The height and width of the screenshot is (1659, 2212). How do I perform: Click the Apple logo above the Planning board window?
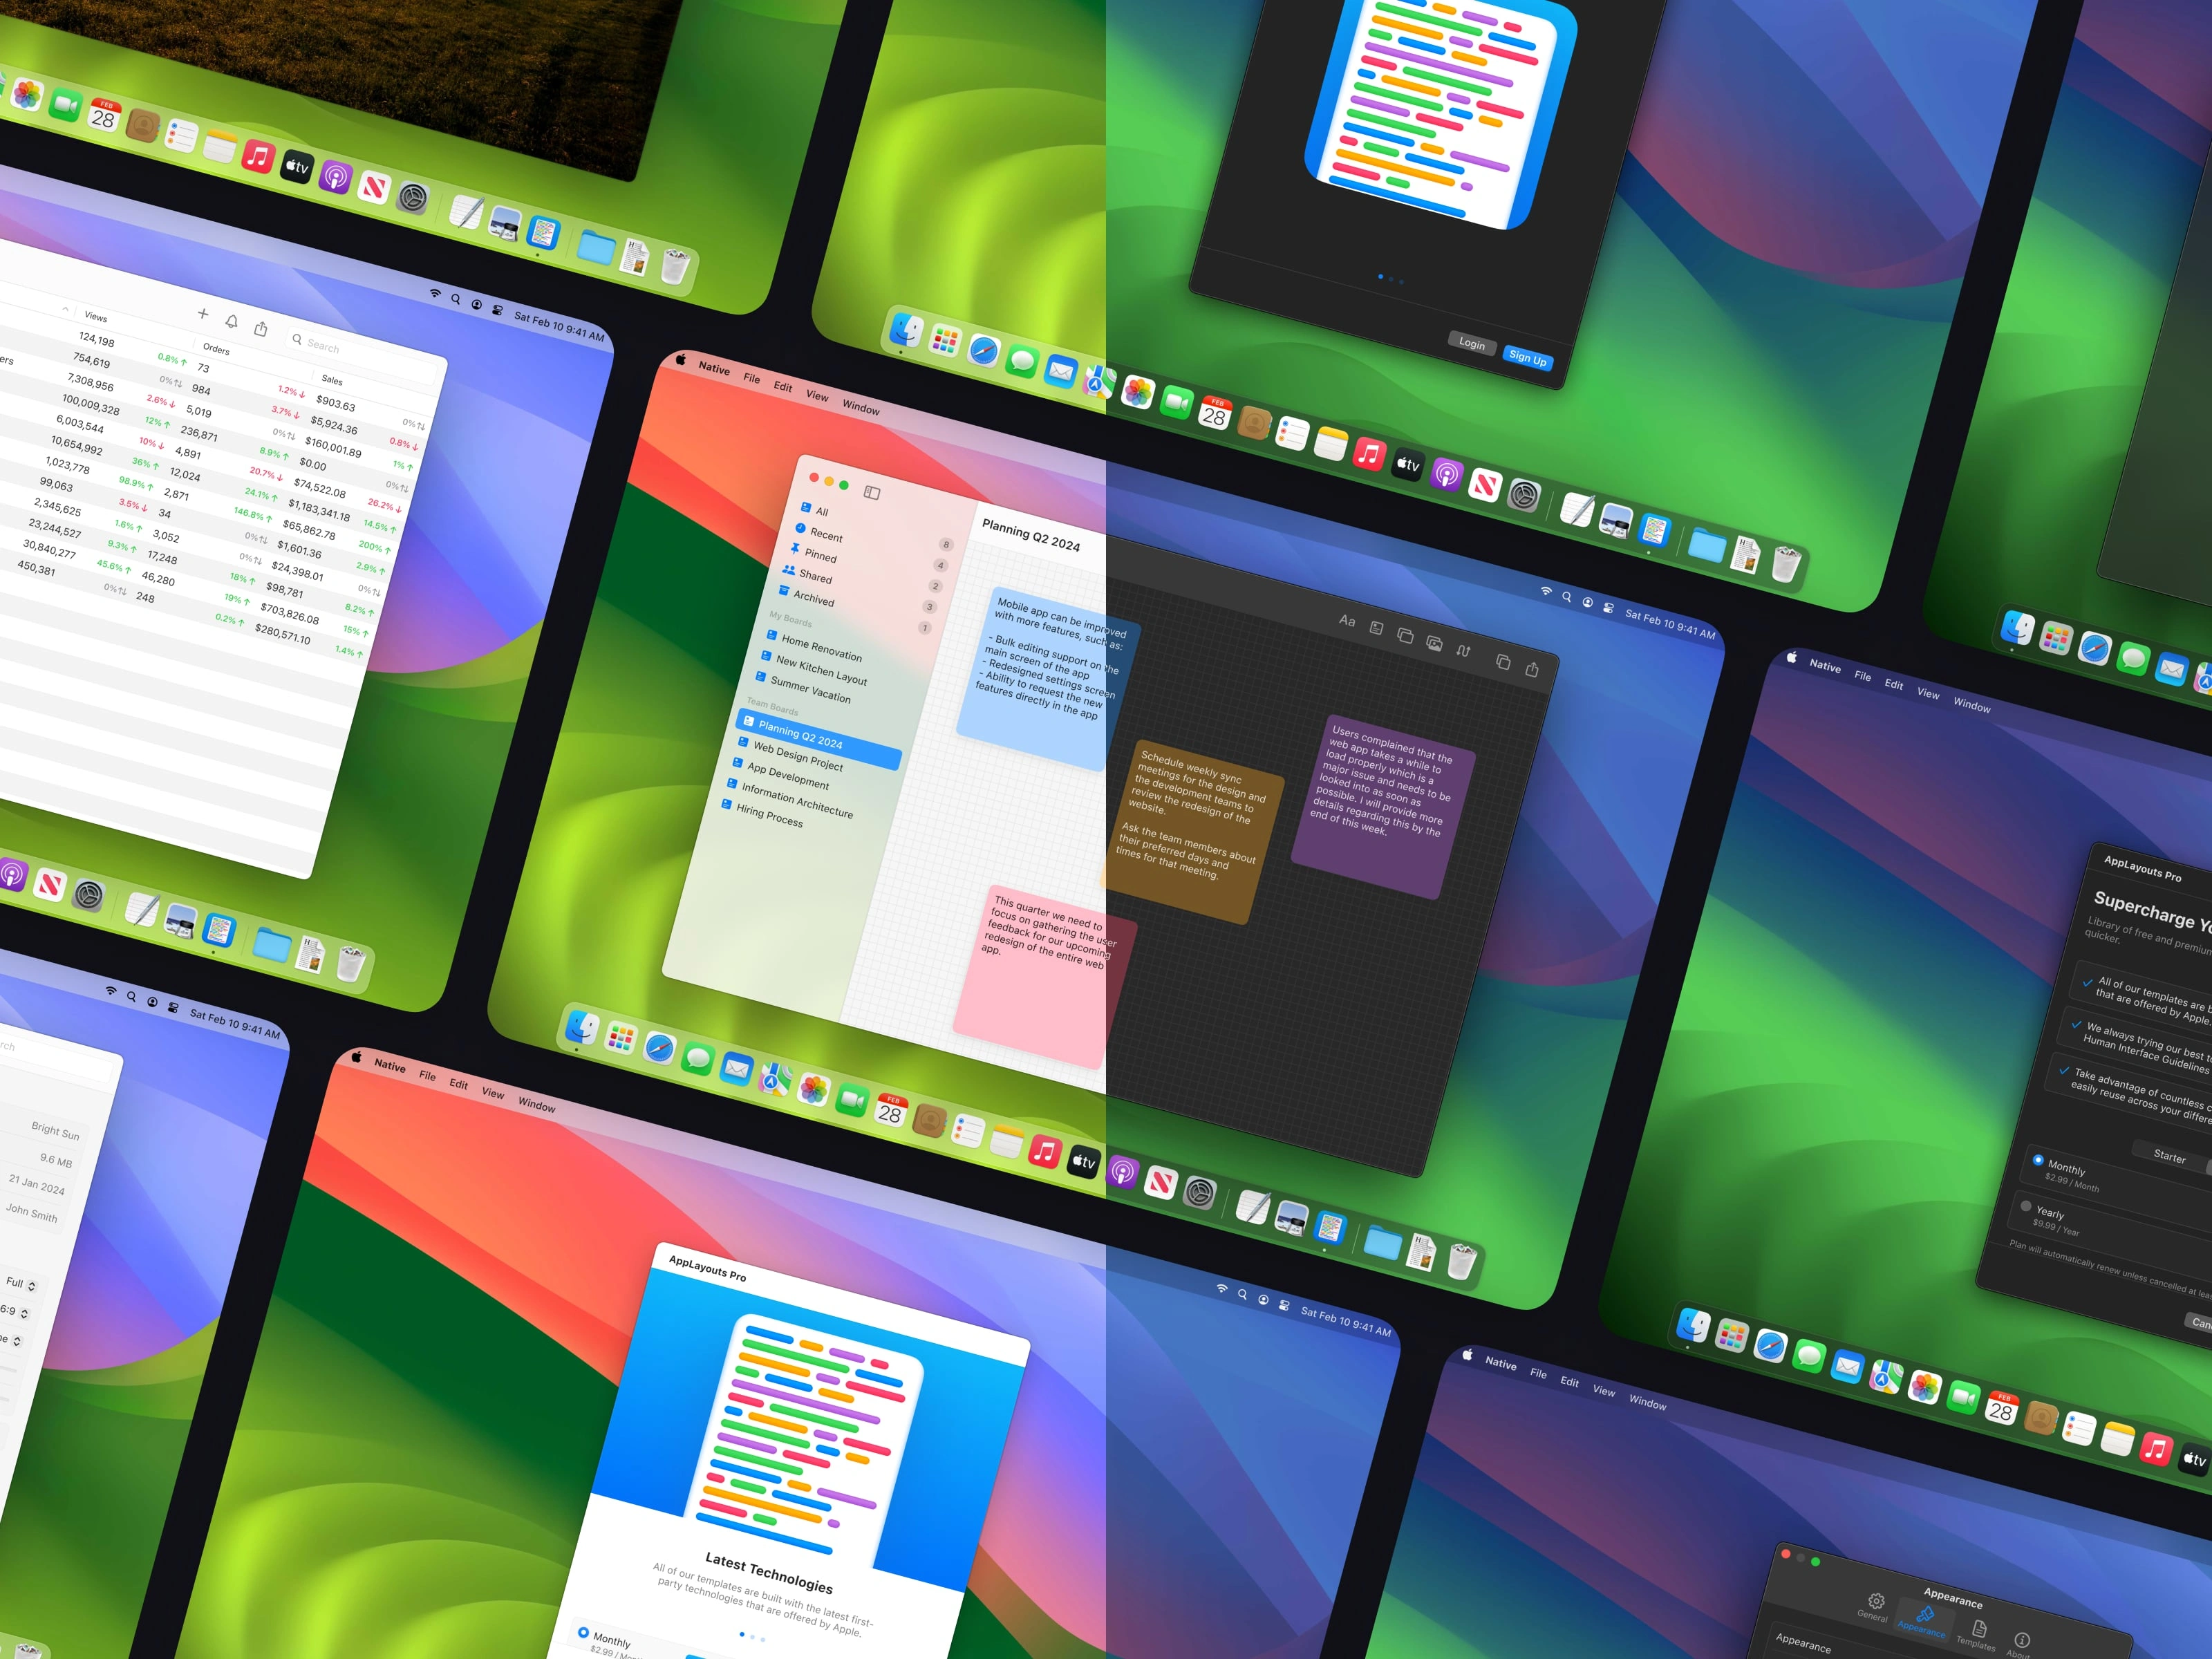(681, 360)
